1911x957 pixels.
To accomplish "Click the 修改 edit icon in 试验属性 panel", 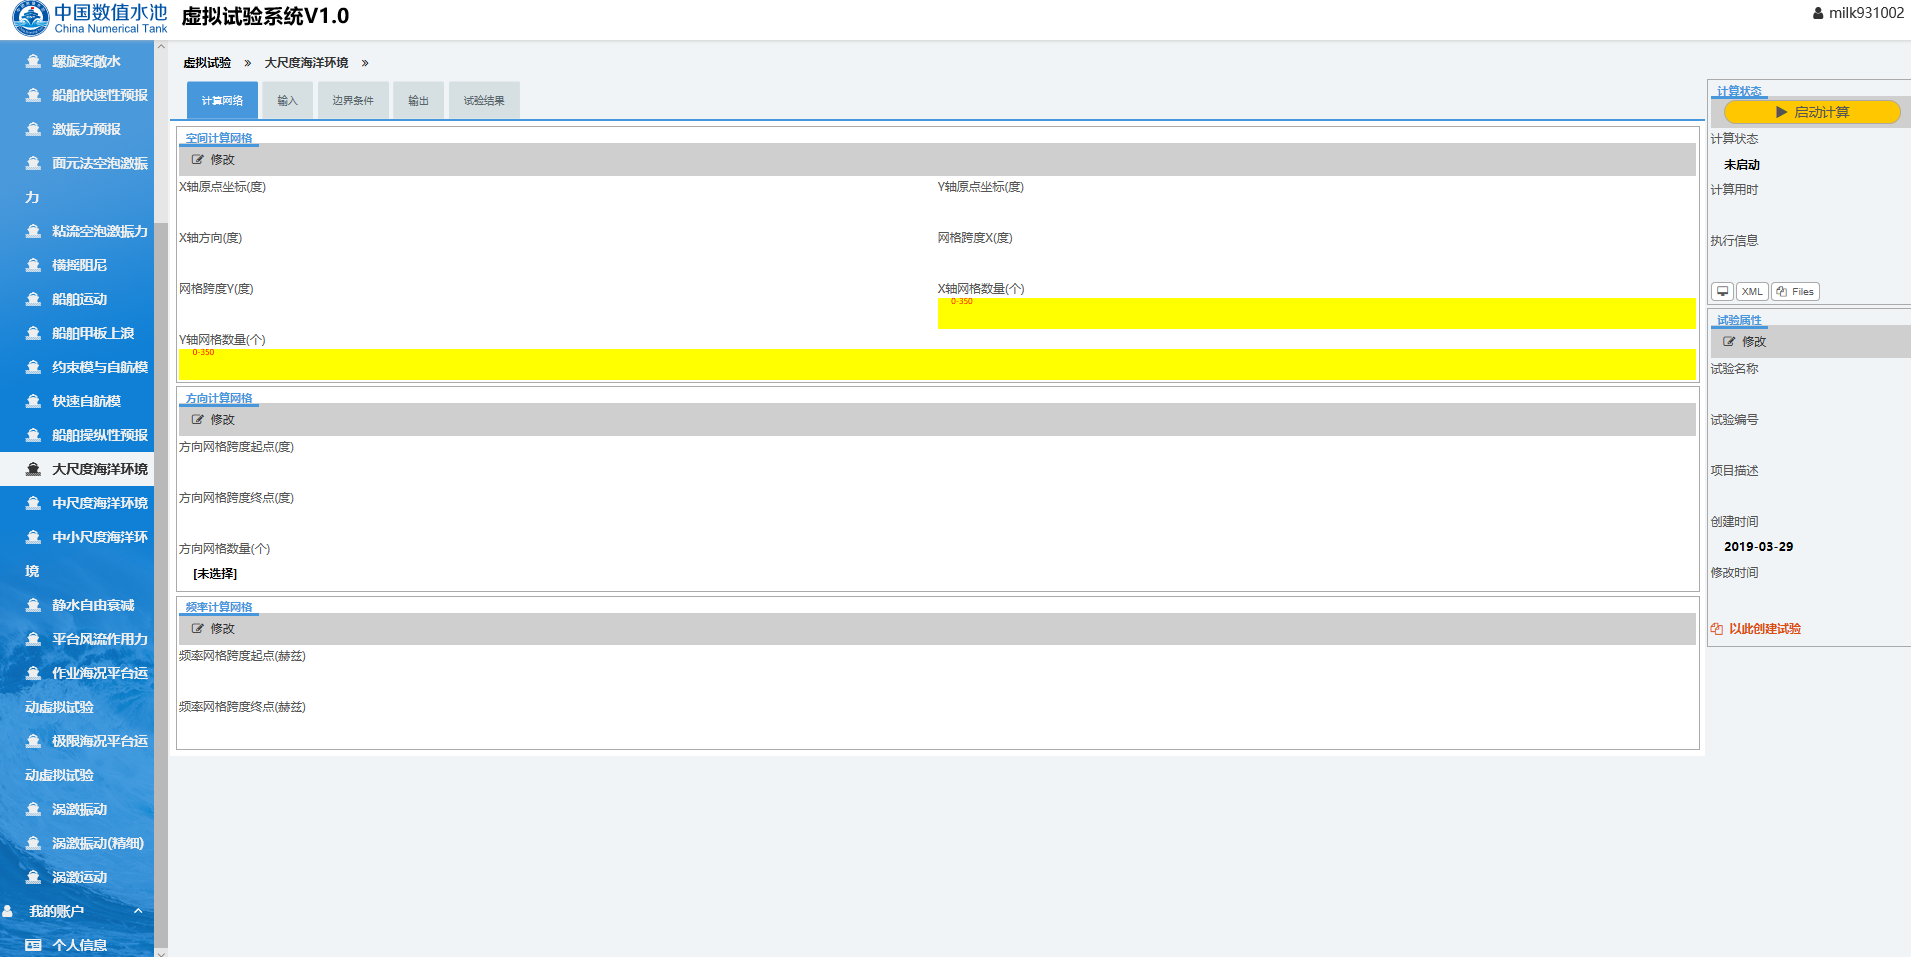I will (x=1729, y=342).
